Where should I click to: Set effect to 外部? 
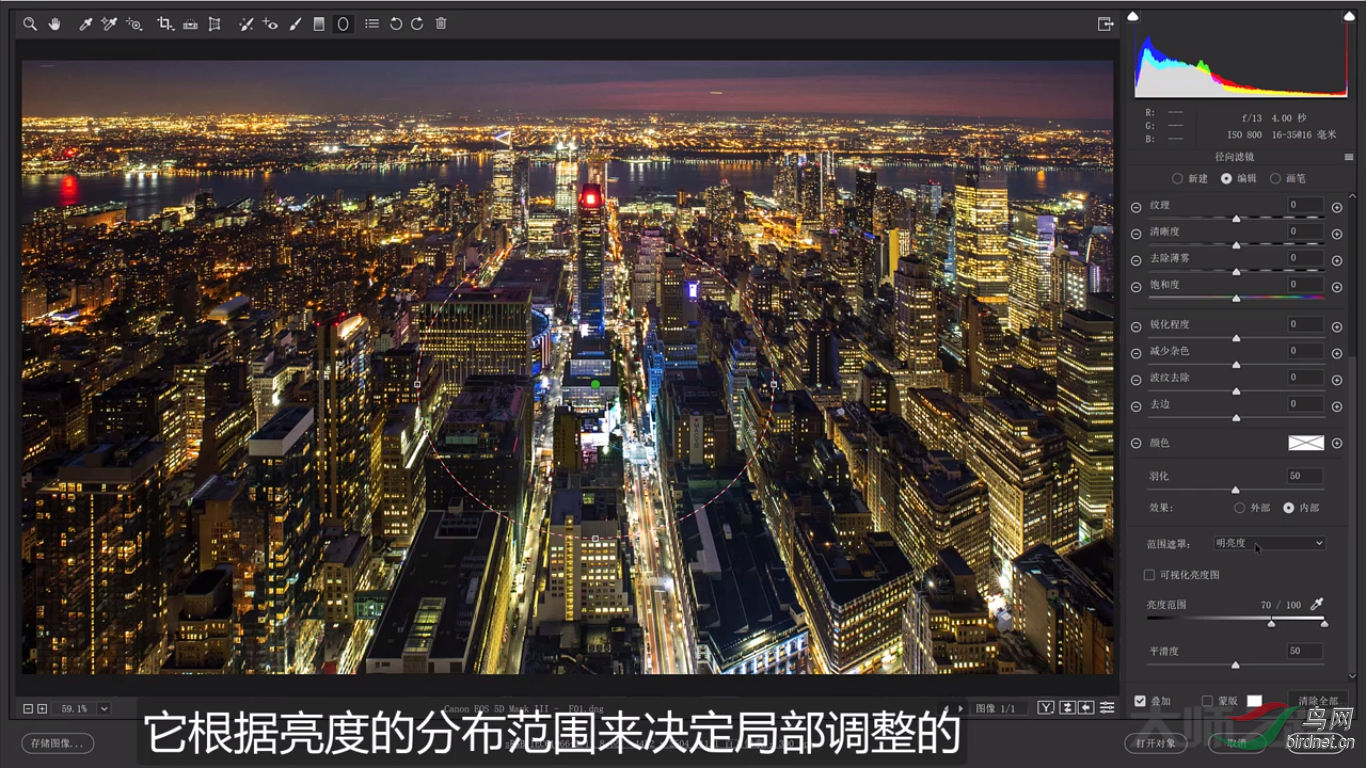click(x=1240, y=508)
